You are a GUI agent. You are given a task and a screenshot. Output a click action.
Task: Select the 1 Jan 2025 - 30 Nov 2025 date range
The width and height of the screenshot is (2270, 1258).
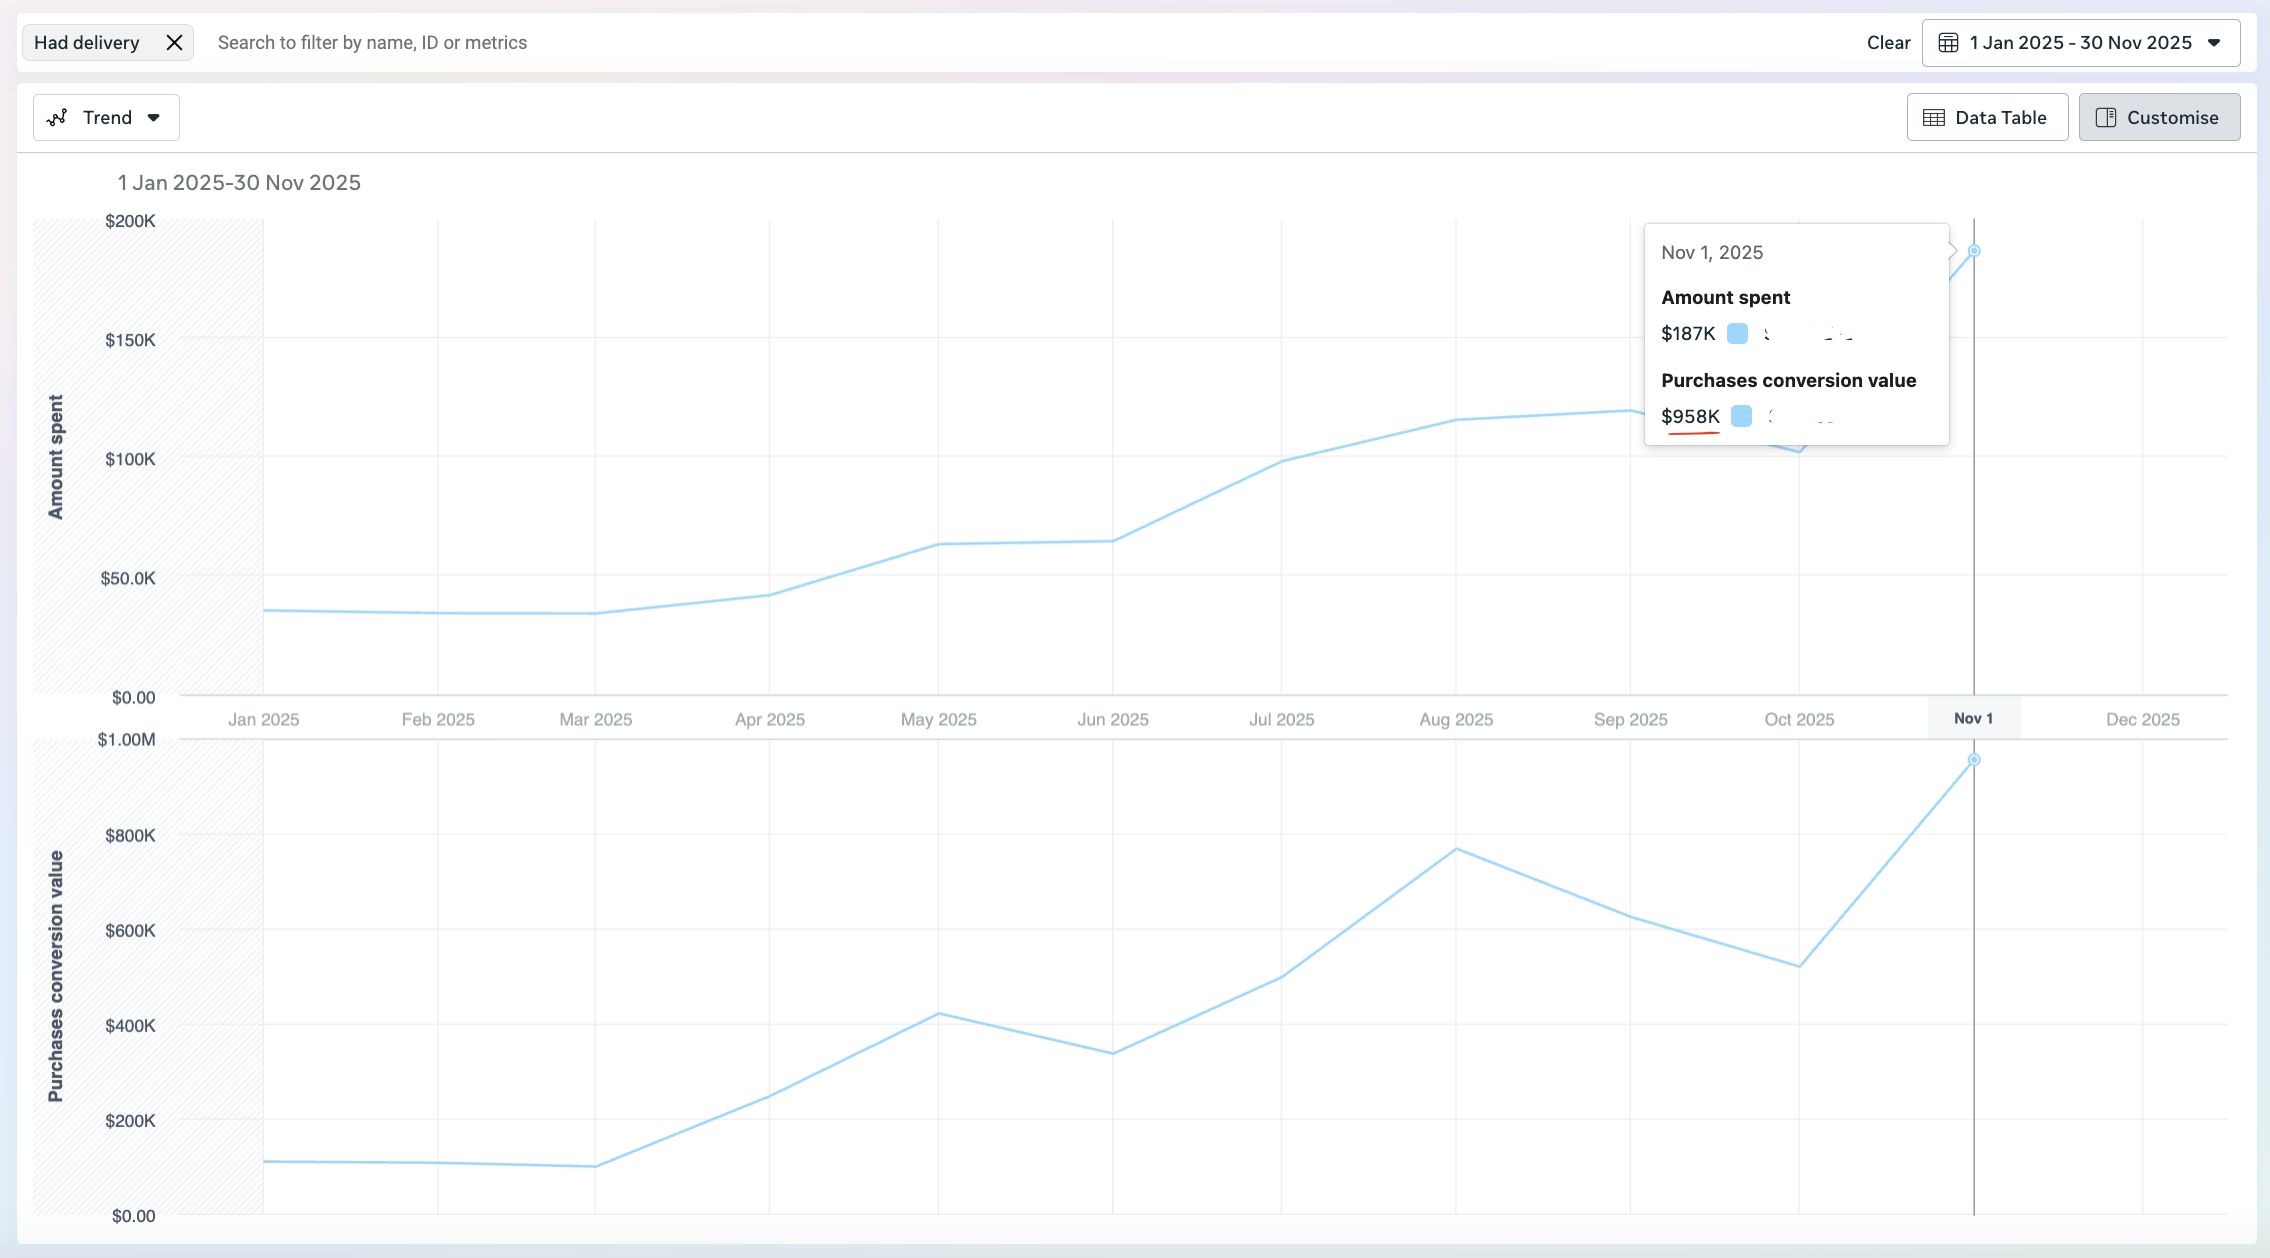click(2080, 42)
